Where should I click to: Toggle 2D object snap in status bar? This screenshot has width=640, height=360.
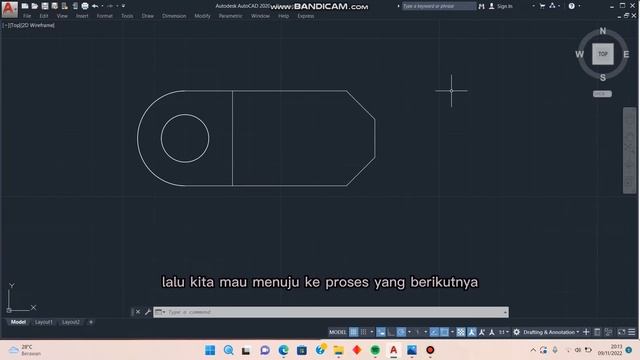click(x=444, y=332)
